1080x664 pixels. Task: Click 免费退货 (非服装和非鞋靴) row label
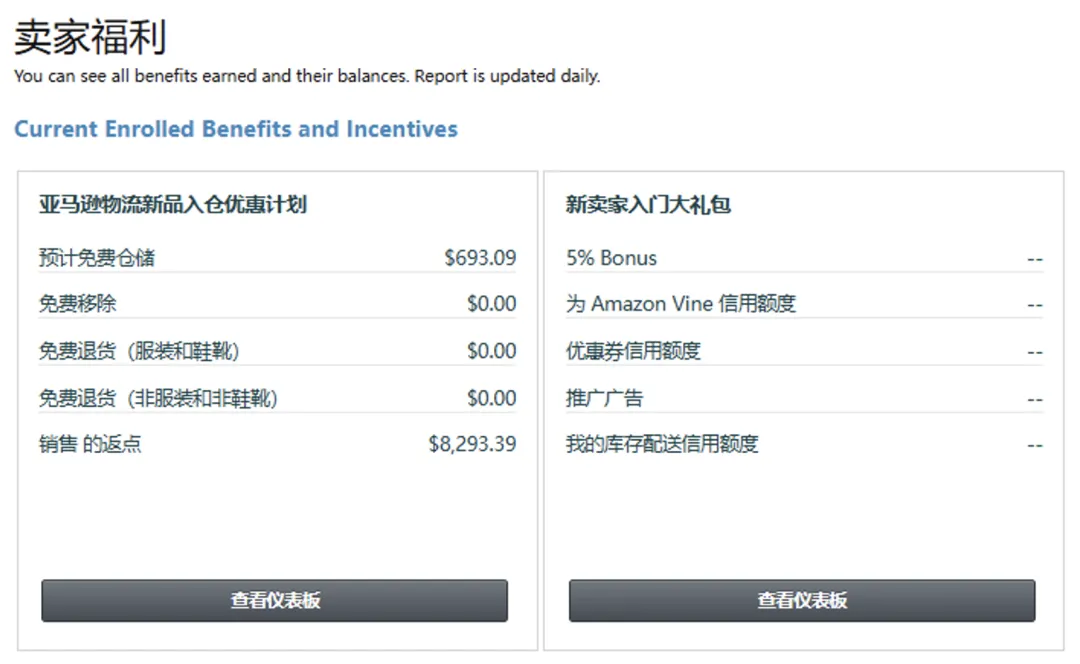tap(158, 398)
